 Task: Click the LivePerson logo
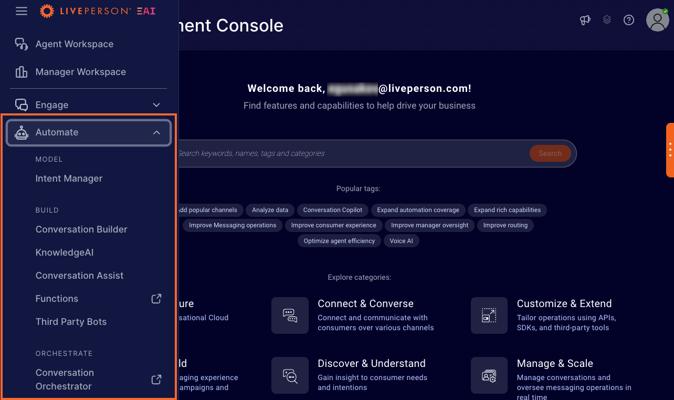pyautogui.click(x=98, y=11)
